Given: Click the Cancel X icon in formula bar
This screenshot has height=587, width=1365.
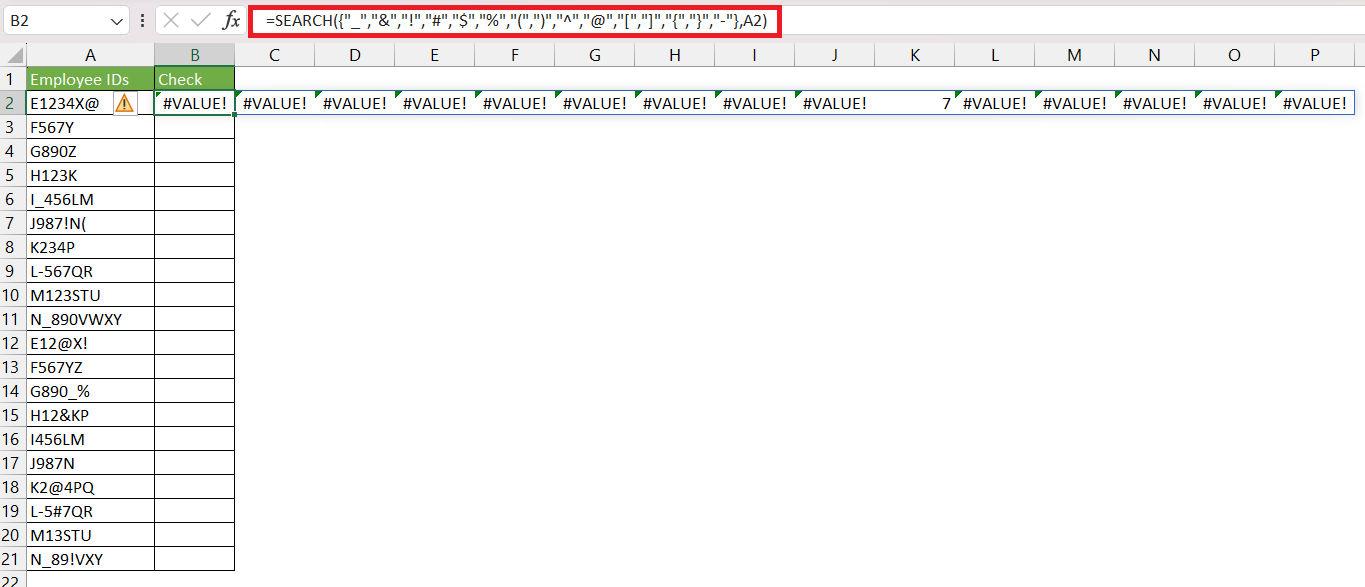Looking at the screenshot, I should 171,20.
